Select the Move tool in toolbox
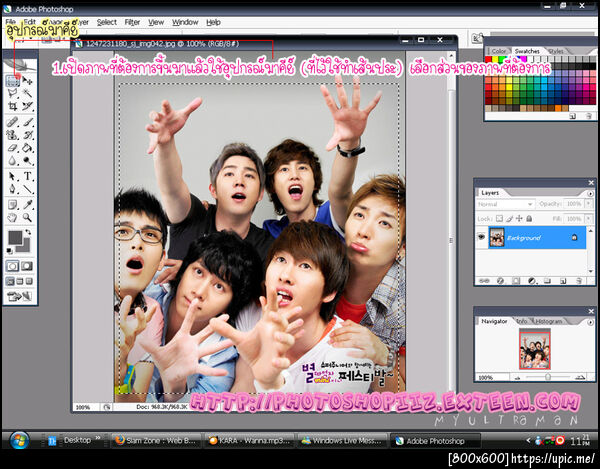 [x=27, y=81]
